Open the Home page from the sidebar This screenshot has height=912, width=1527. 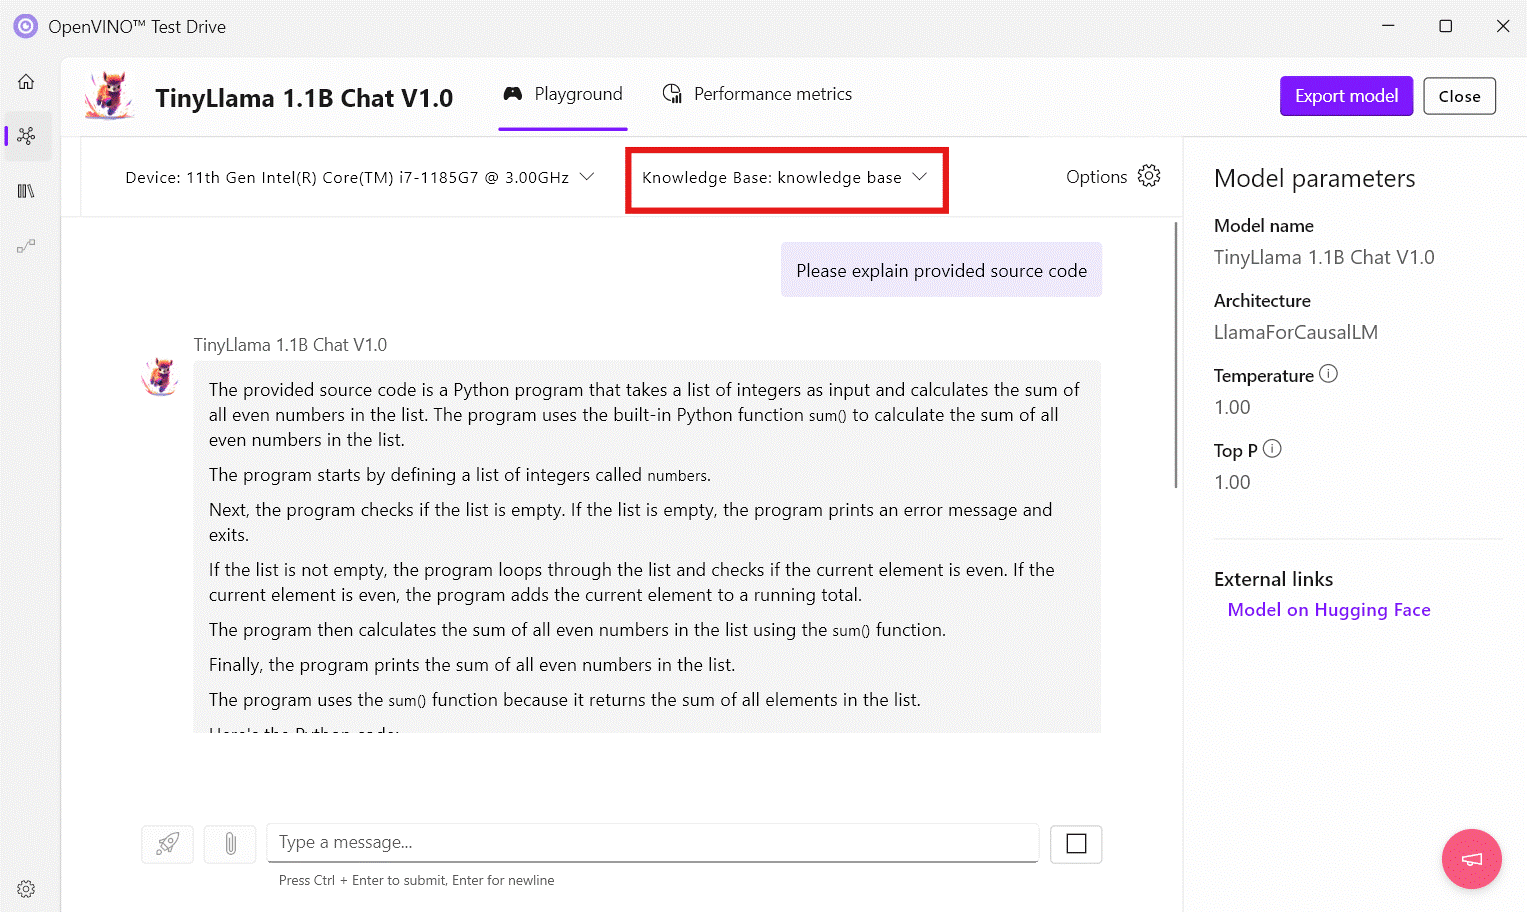[26, 81]
